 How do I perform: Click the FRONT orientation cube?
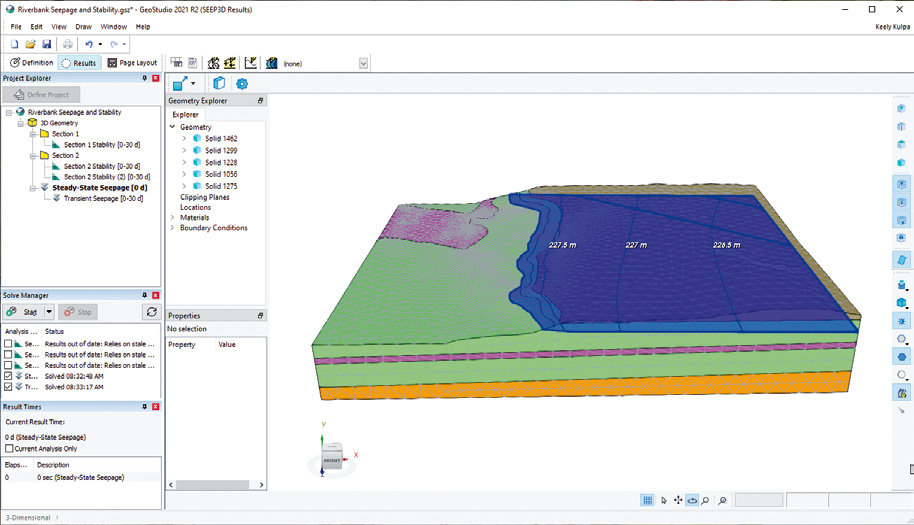pyautogui.click(x=332, y=459)
